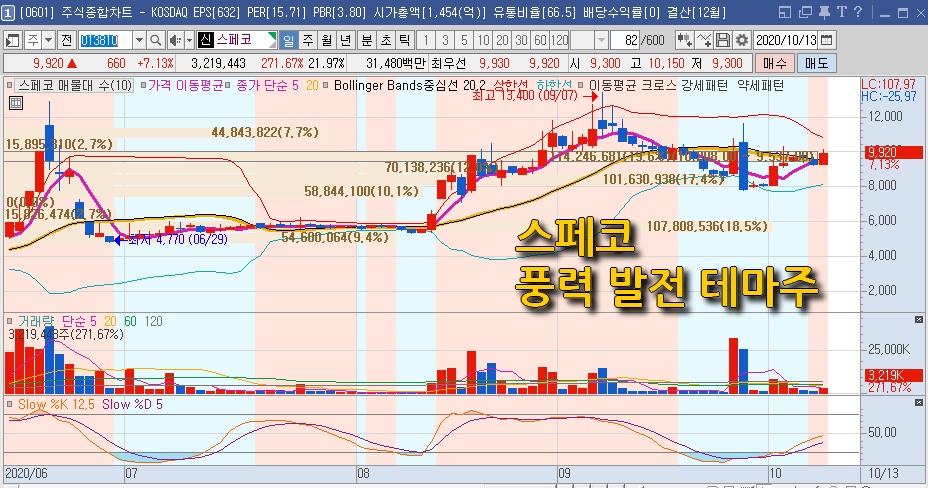Click the speaker sound alert icon
Viewport: 928px width, 488px height.
[x=175, y=40]
